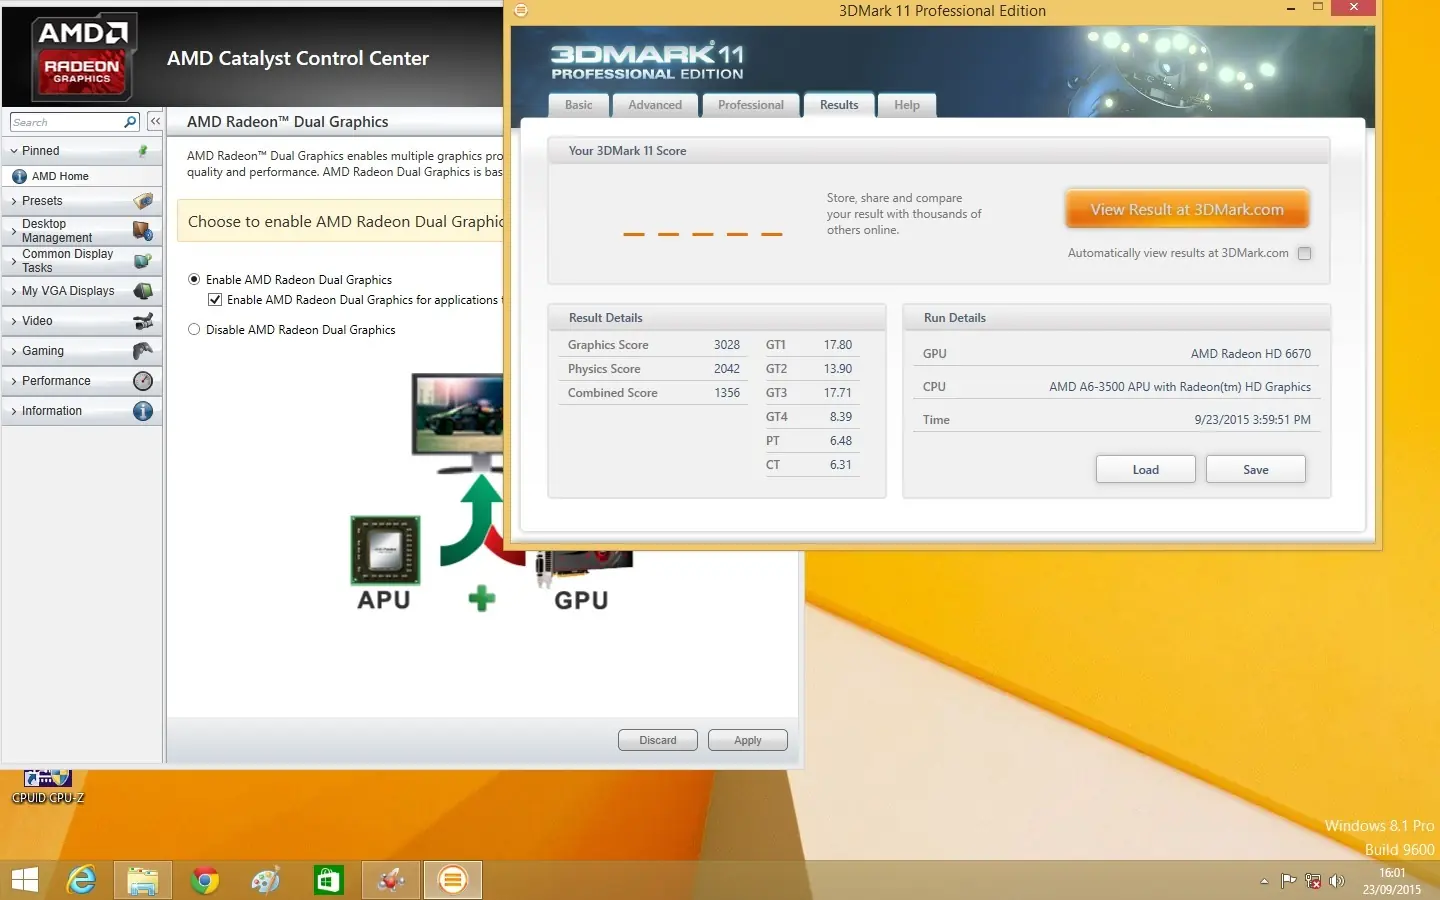Expand the Performance section arrow
Viewport: 1440px width, 900px height.
tap(14, 381)
